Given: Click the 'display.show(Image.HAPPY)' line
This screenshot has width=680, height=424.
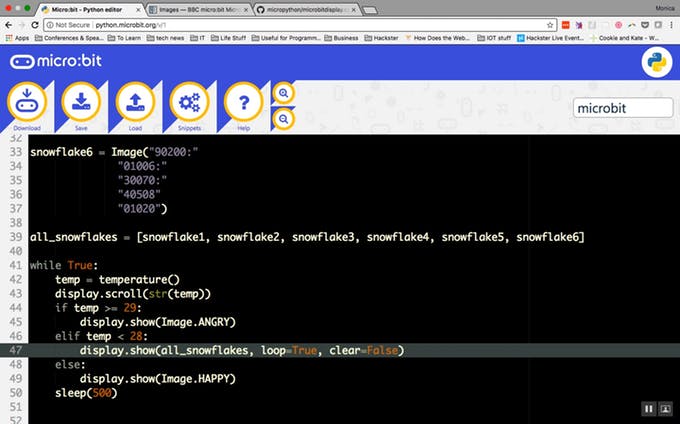Looking at the screenshot, I should [x=157, y=379].
